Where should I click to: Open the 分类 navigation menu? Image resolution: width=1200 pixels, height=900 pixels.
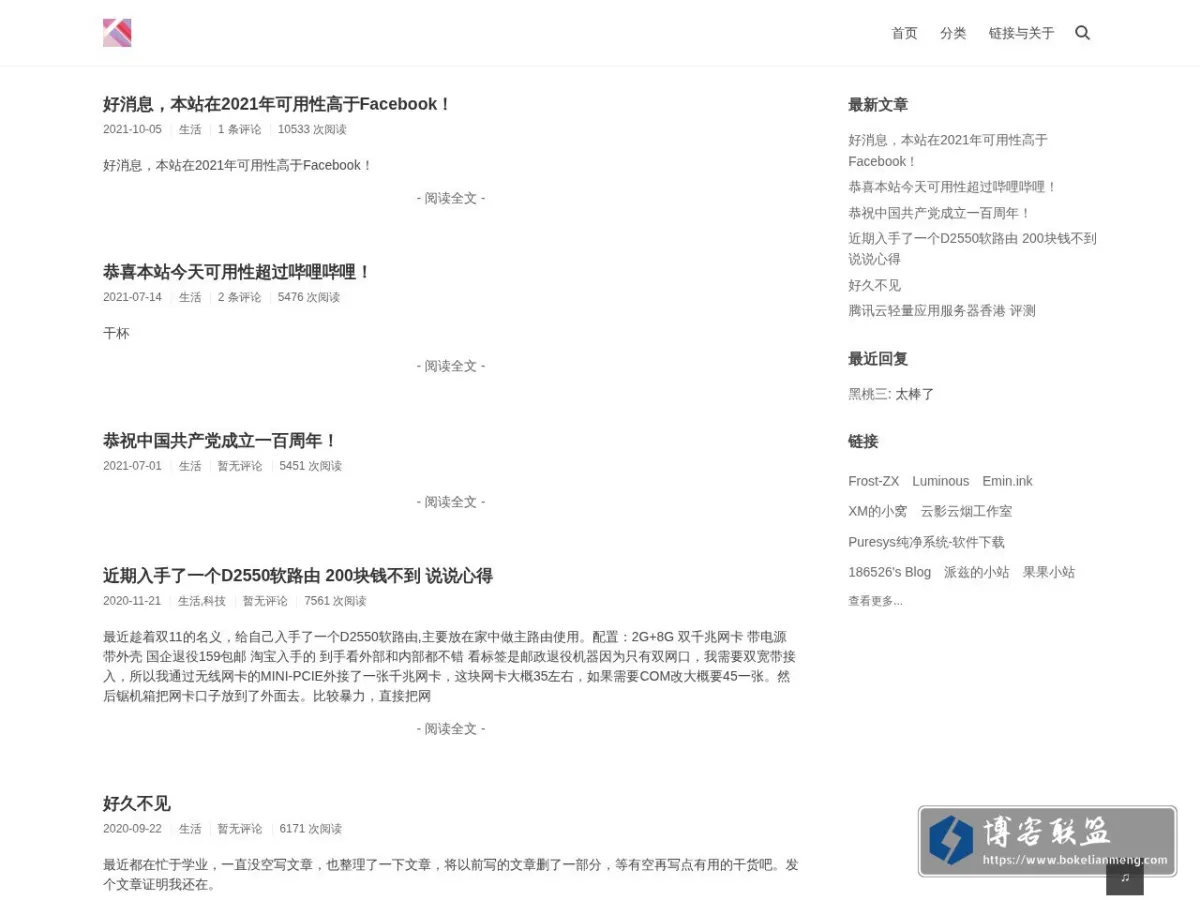[953, 33]
